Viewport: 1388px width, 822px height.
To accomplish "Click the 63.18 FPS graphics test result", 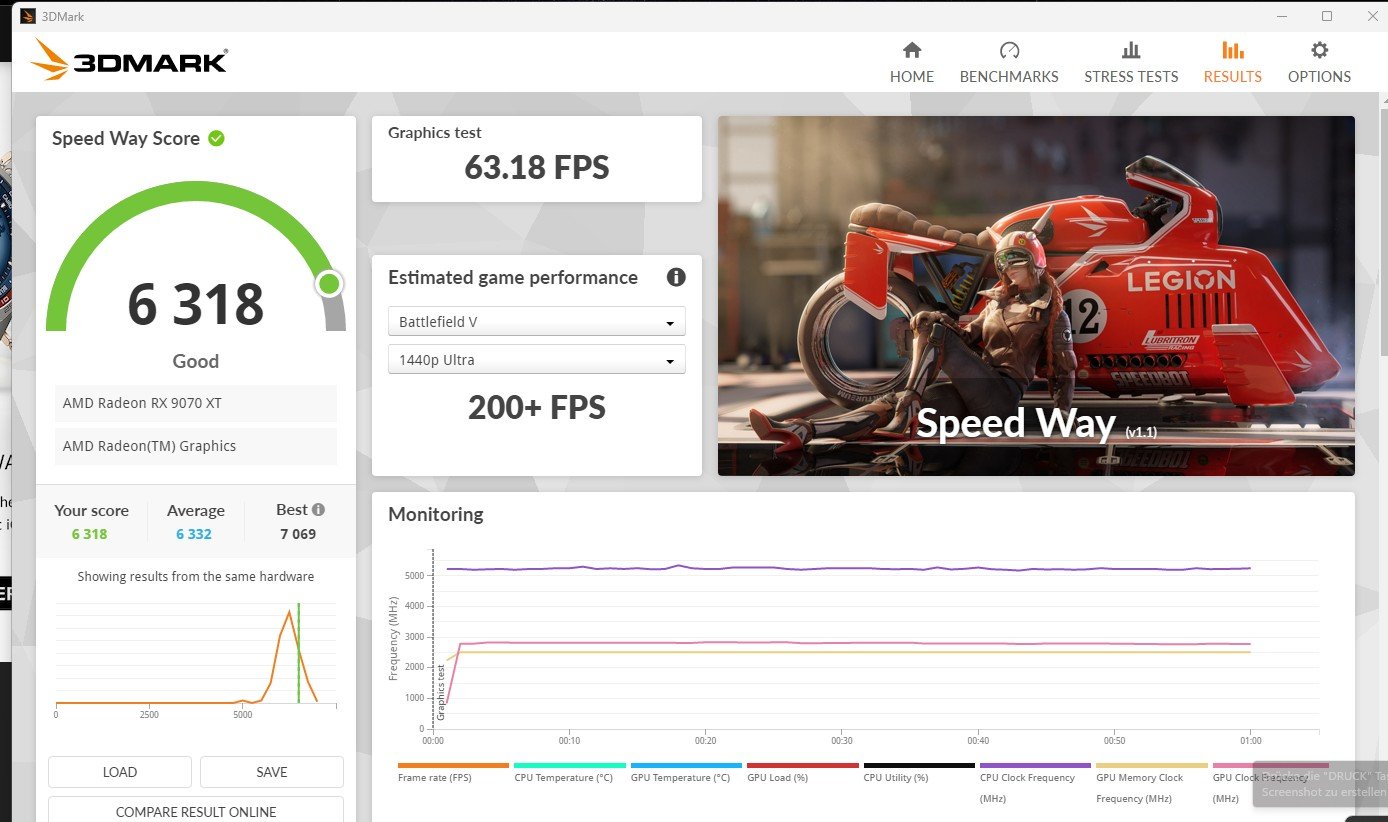I will (x=537, y=167).
